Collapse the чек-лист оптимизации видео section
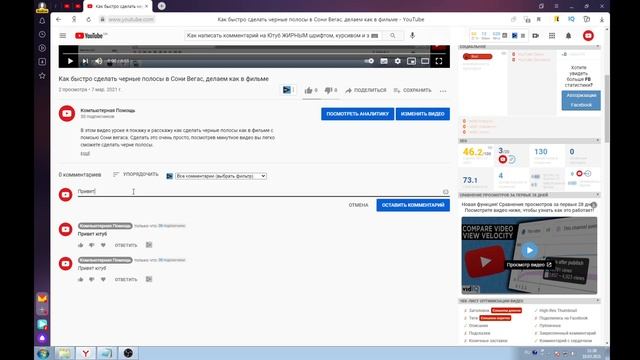 [x=598, y=300]
